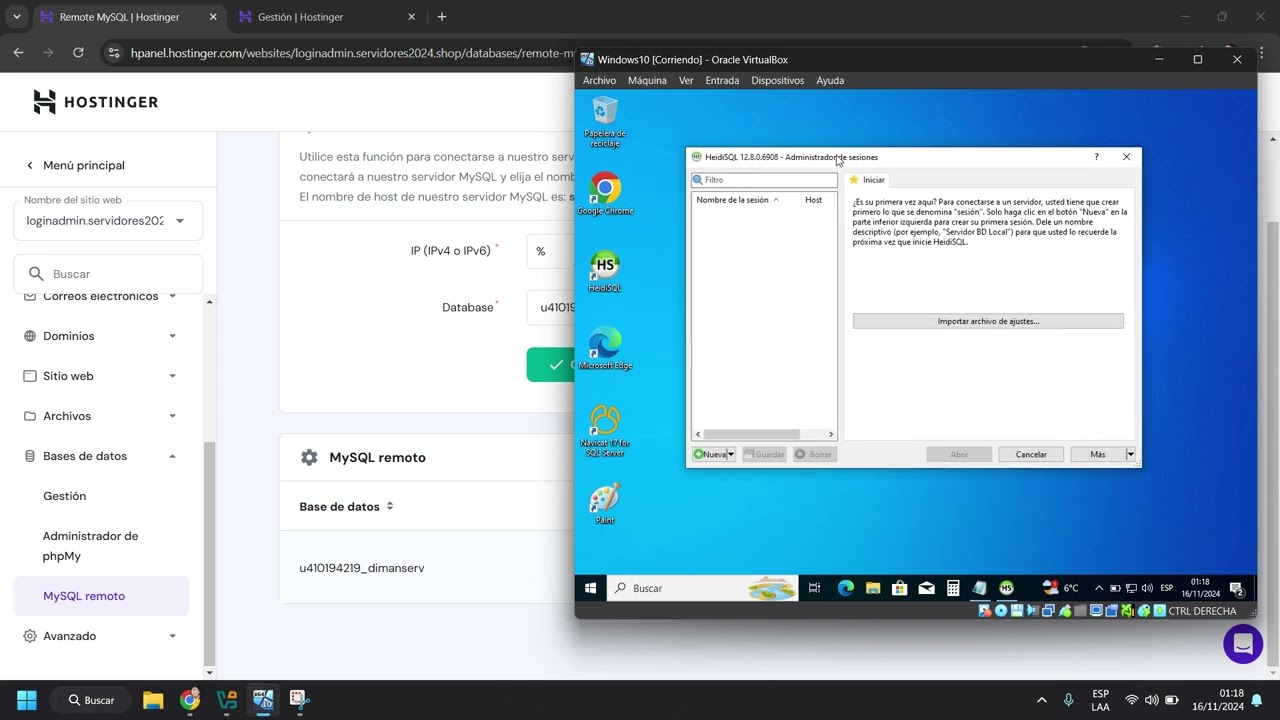Open weather widget showing 6°C in VM
The height and width of the screenshot is (720, 1280).
(x=1061, y=588)
